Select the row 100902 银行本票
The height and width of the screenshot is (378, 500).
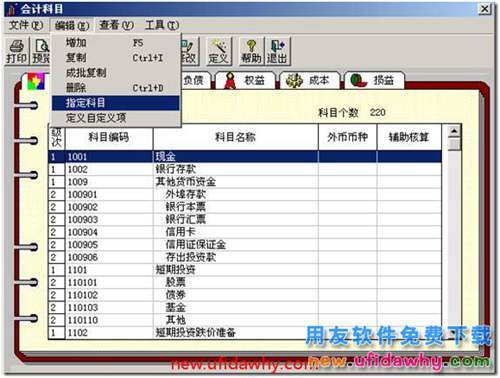[x=245, y=207]
